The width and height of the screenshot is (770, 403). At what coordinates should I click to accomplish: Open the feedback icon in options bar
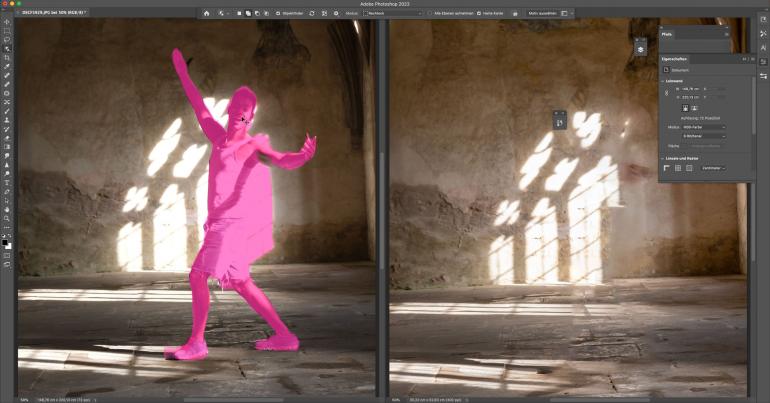pos(515,13)
